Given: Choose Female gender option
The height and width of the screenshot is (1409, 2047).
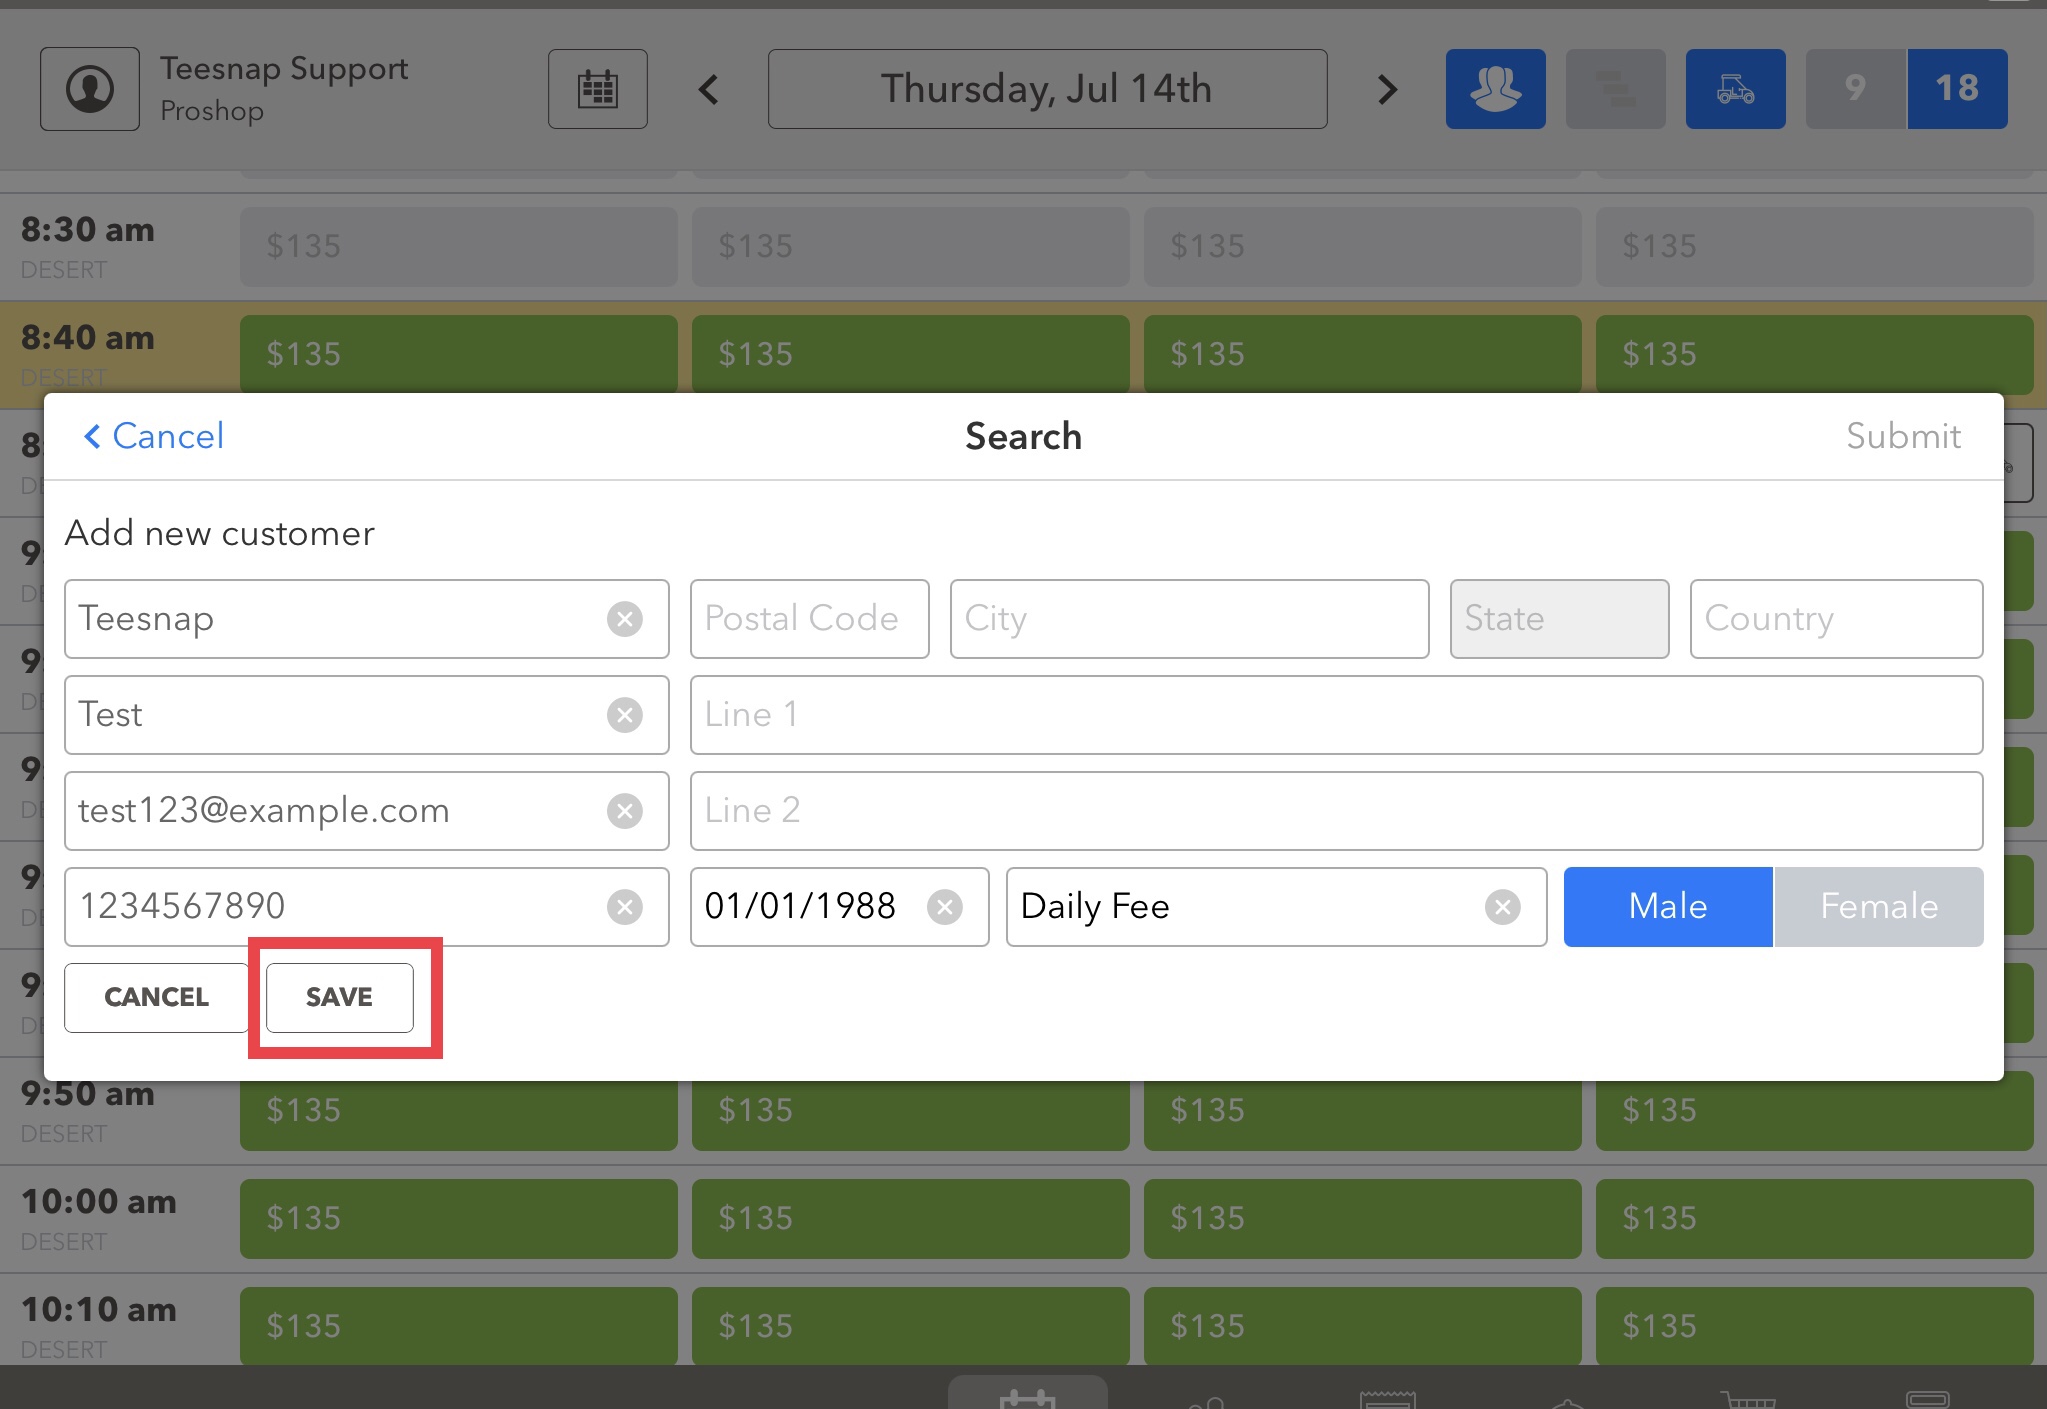Looking at the screenshot, I should coord(1879,907).
